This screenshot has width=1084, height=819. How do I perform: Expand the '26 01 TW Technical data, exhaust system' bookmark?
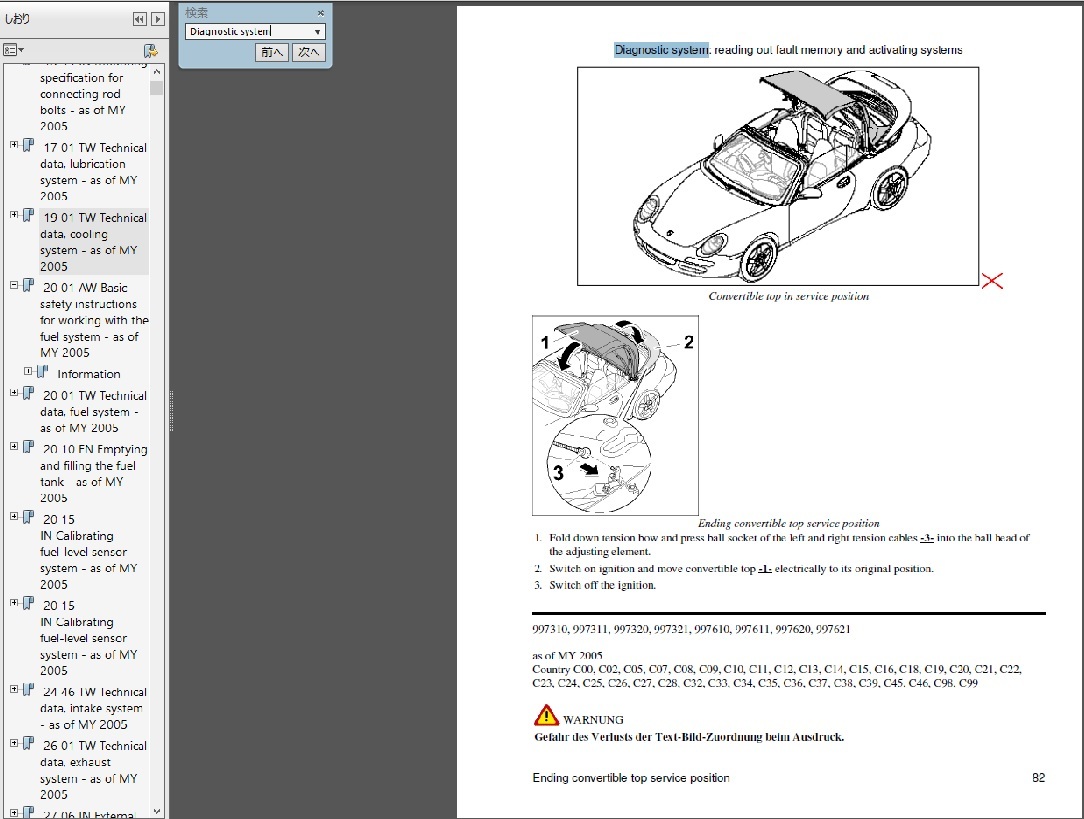14,743
